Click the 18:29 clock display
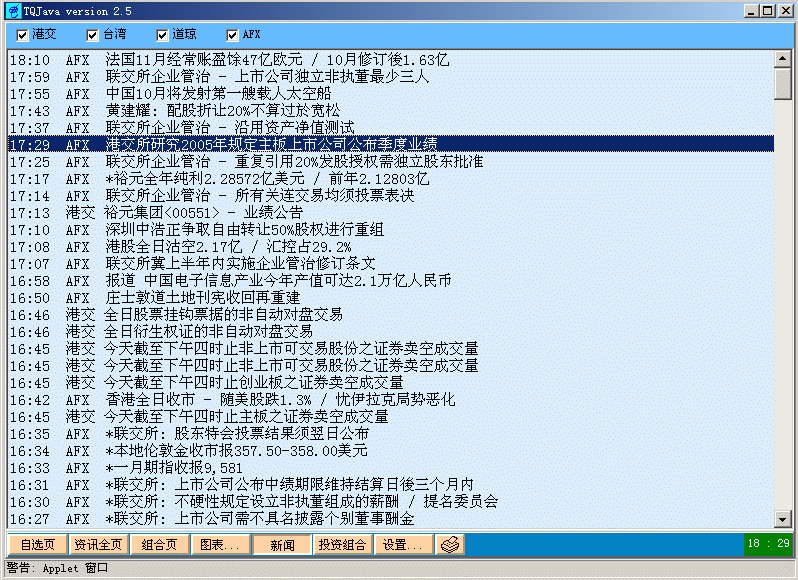 [768, 543]
